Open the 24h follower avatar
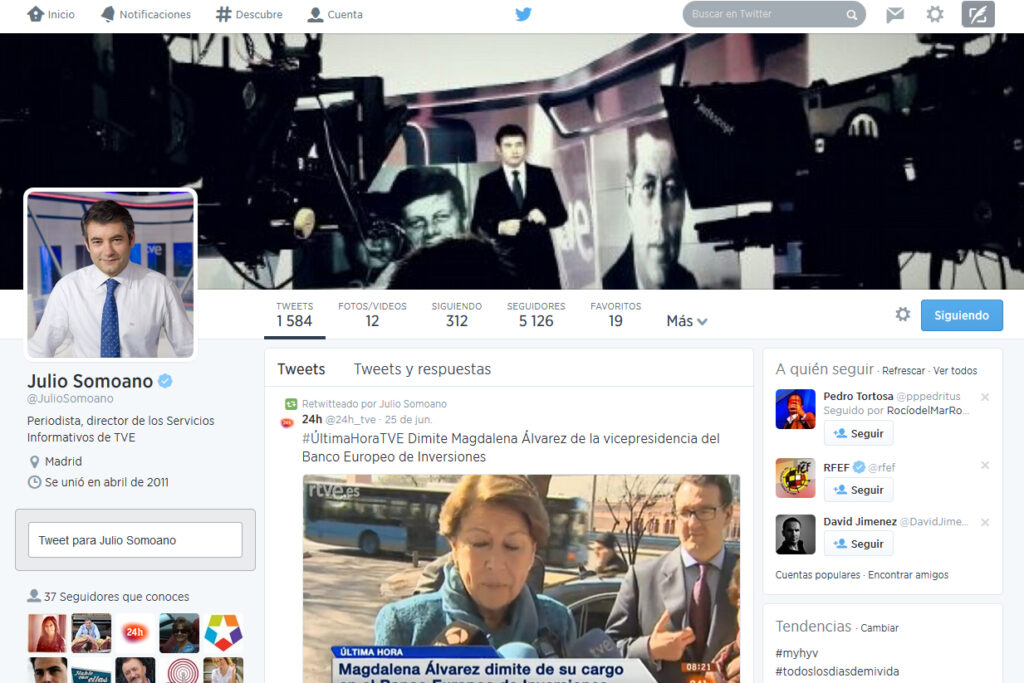 [x=135, y=632]
